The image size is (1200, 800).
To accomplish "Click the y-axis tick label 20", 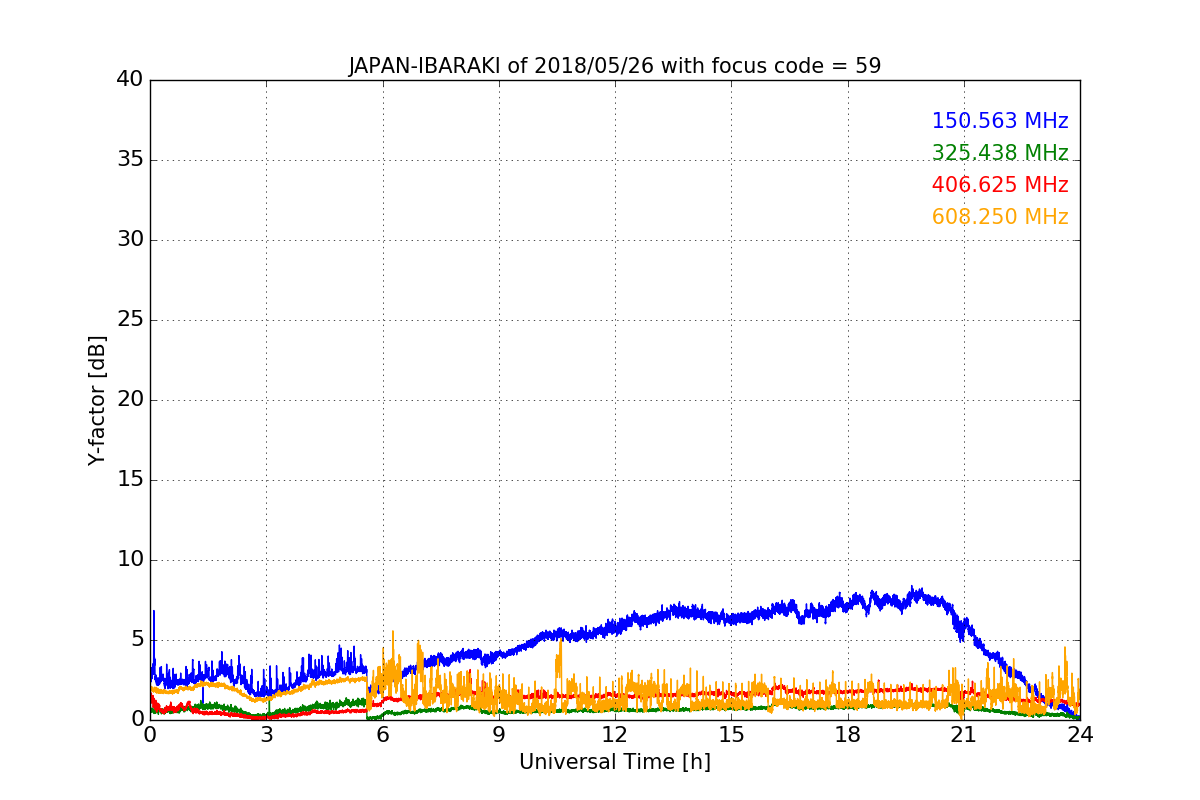I will [x=130, y=400].
